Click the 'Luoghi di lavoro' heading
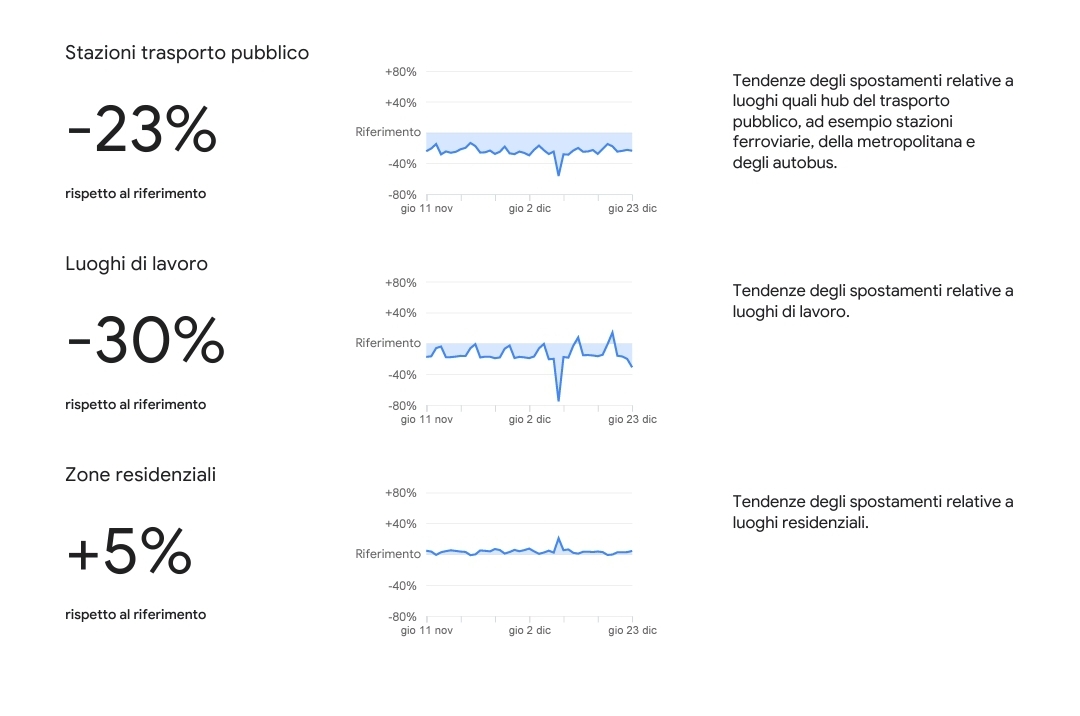 [136, 264]
